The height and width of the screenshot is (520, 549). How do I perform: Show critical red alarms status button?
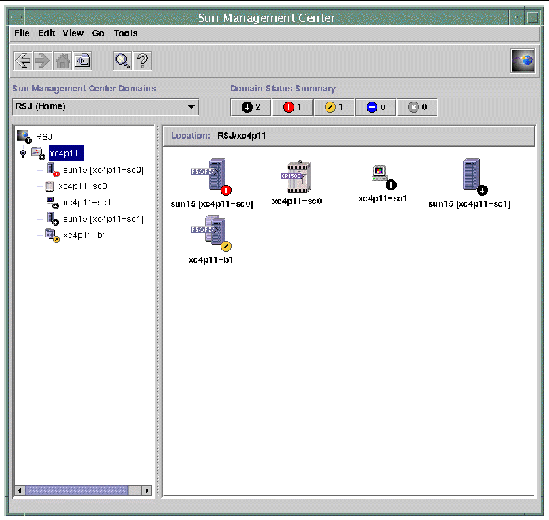pos(292,107)
